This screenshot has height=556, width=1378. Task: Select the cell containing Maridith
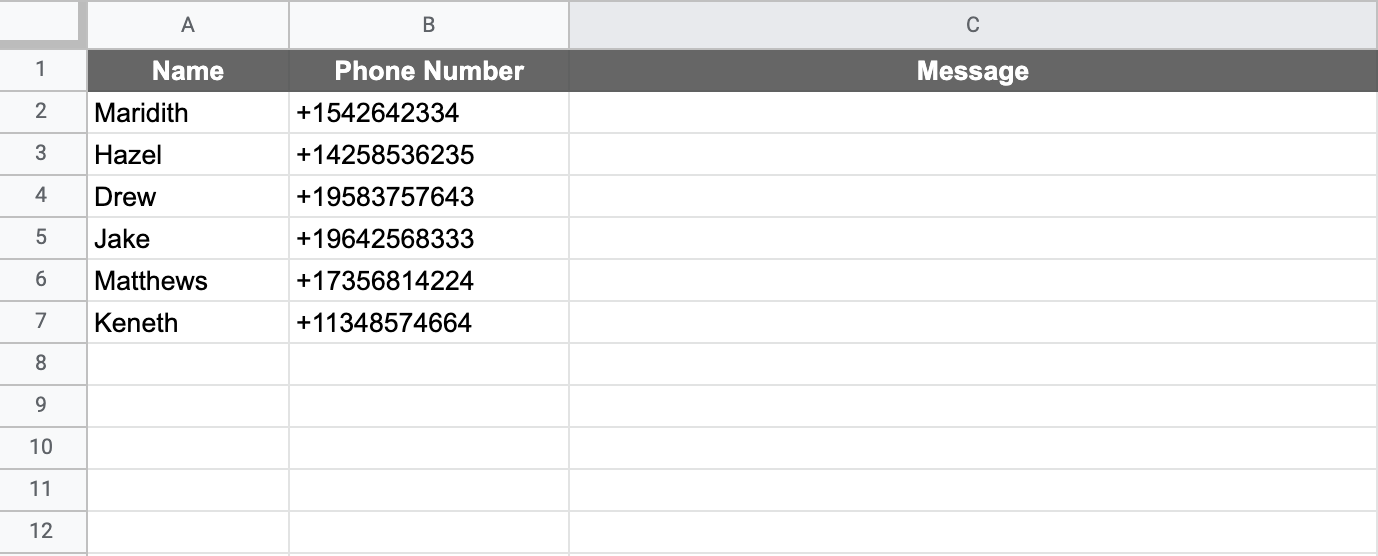tap(188, 113)
